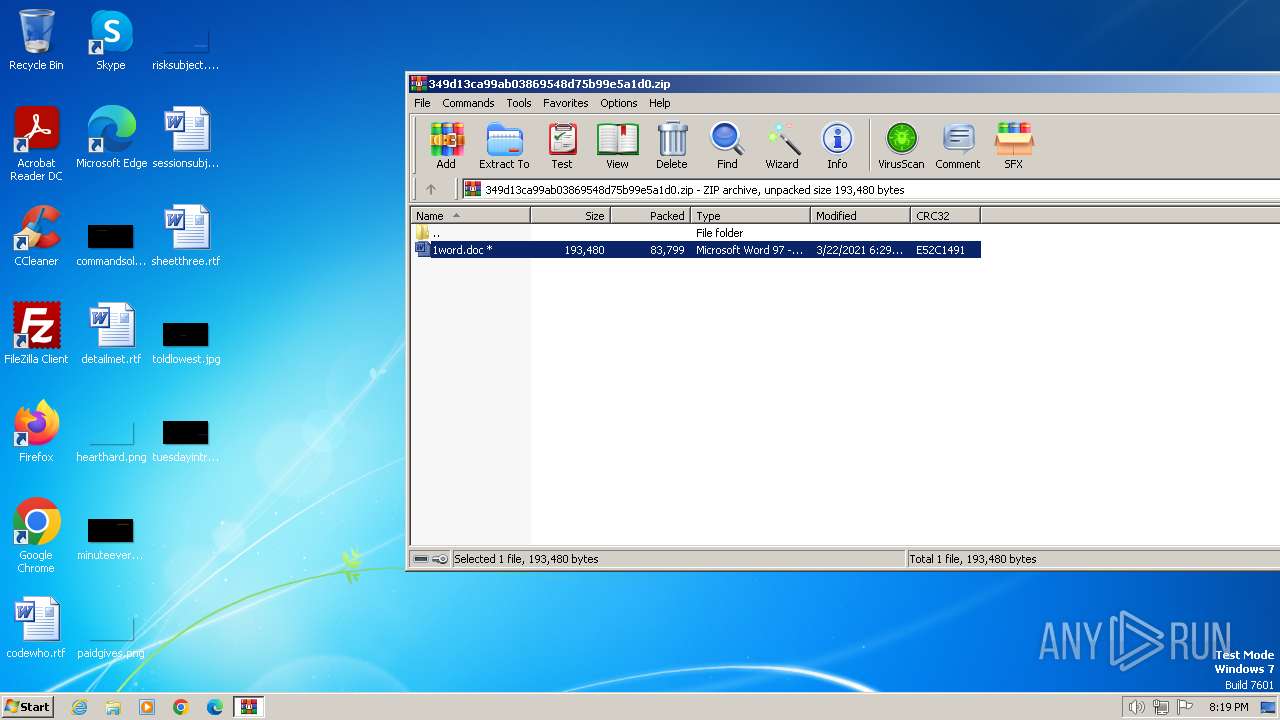Click the Extract To toolbar icon
The image size is (1280, 720).
(x=504, y=146)
